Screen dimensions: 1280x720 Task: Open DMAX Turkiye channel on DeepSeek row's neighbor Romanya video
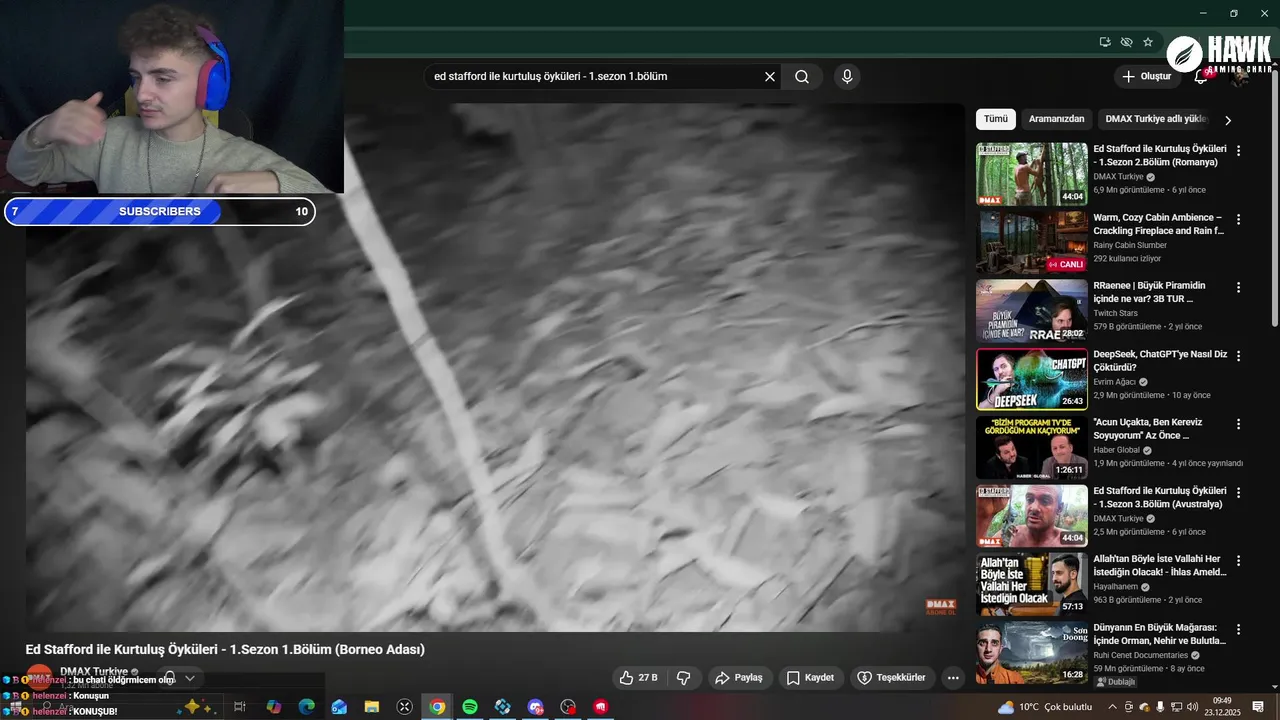[x=1119, y=177]
